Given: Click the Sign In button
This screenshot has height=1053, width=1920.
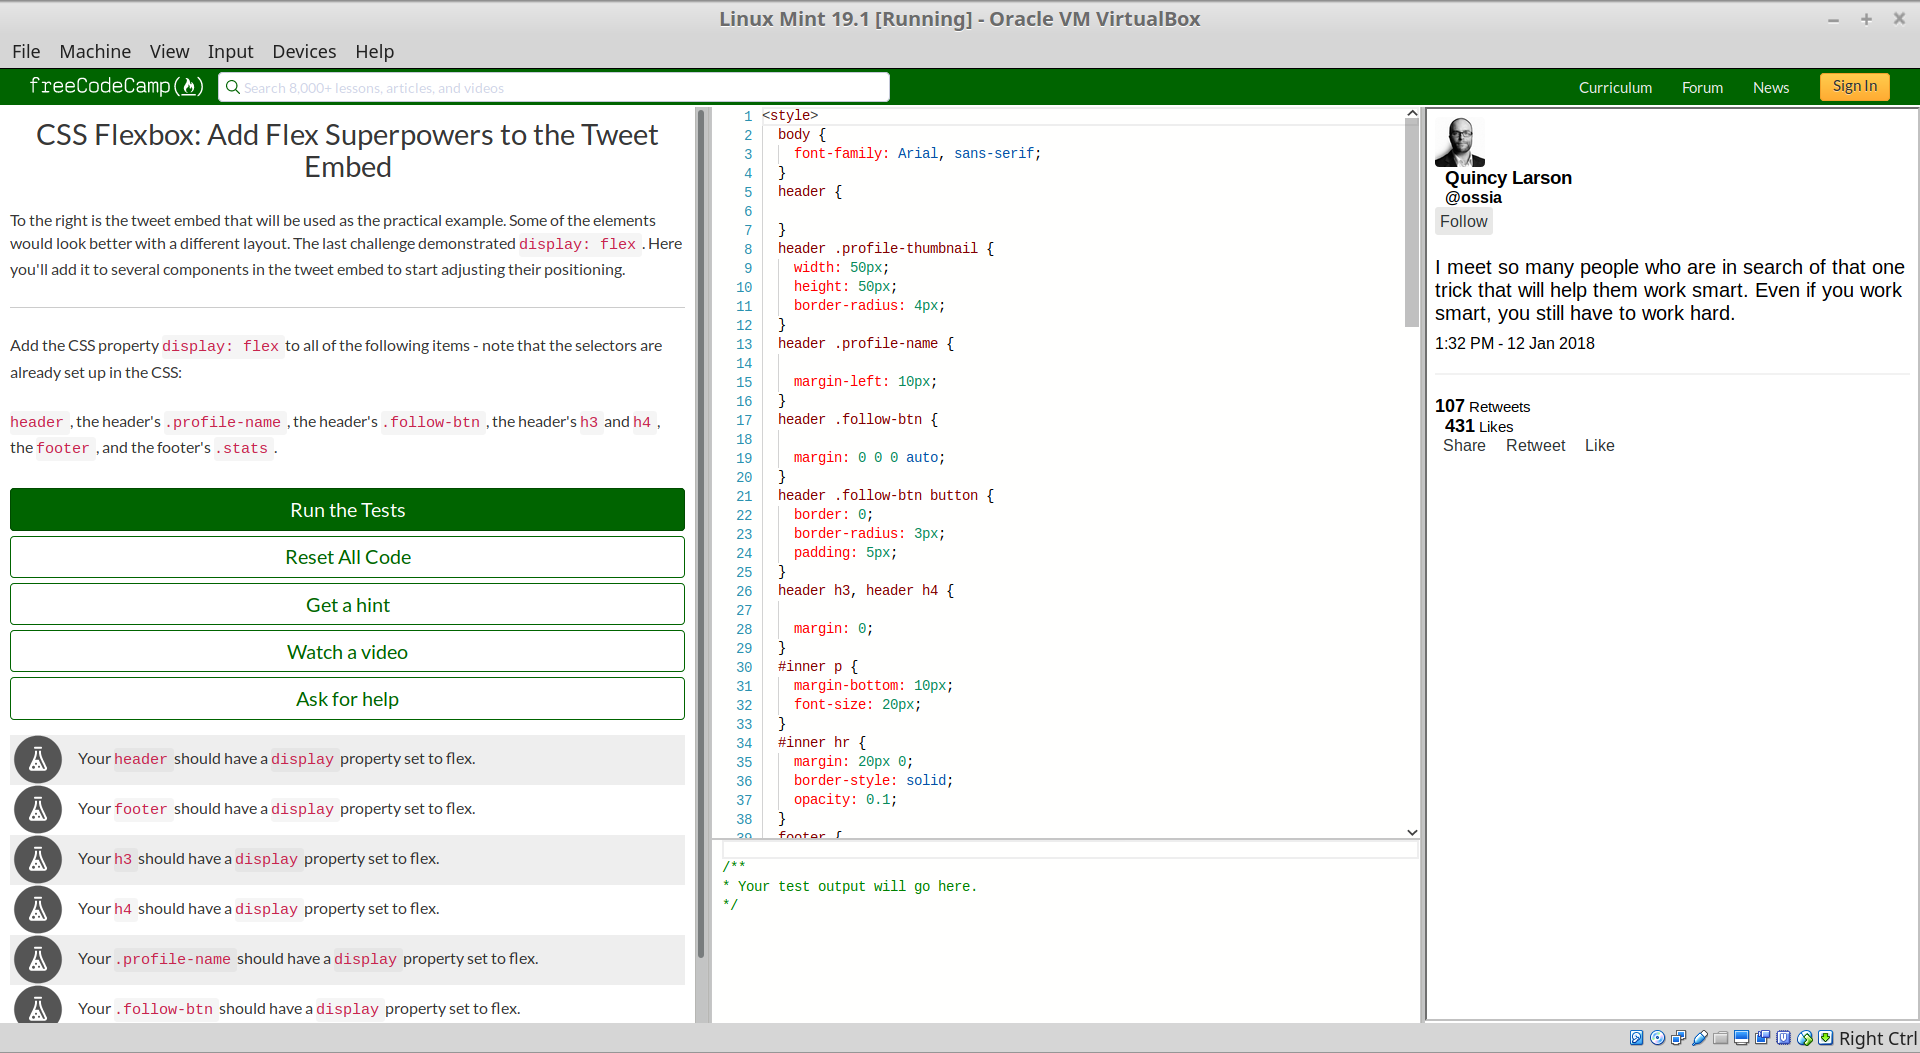Looking at the screenshot, I should [x=1855, y=87].
